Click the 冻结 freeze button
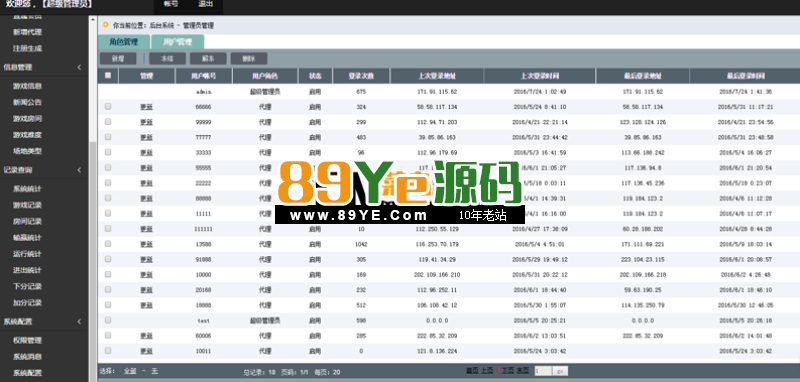This screenshot has height=382, width=800. pos(167,59)
